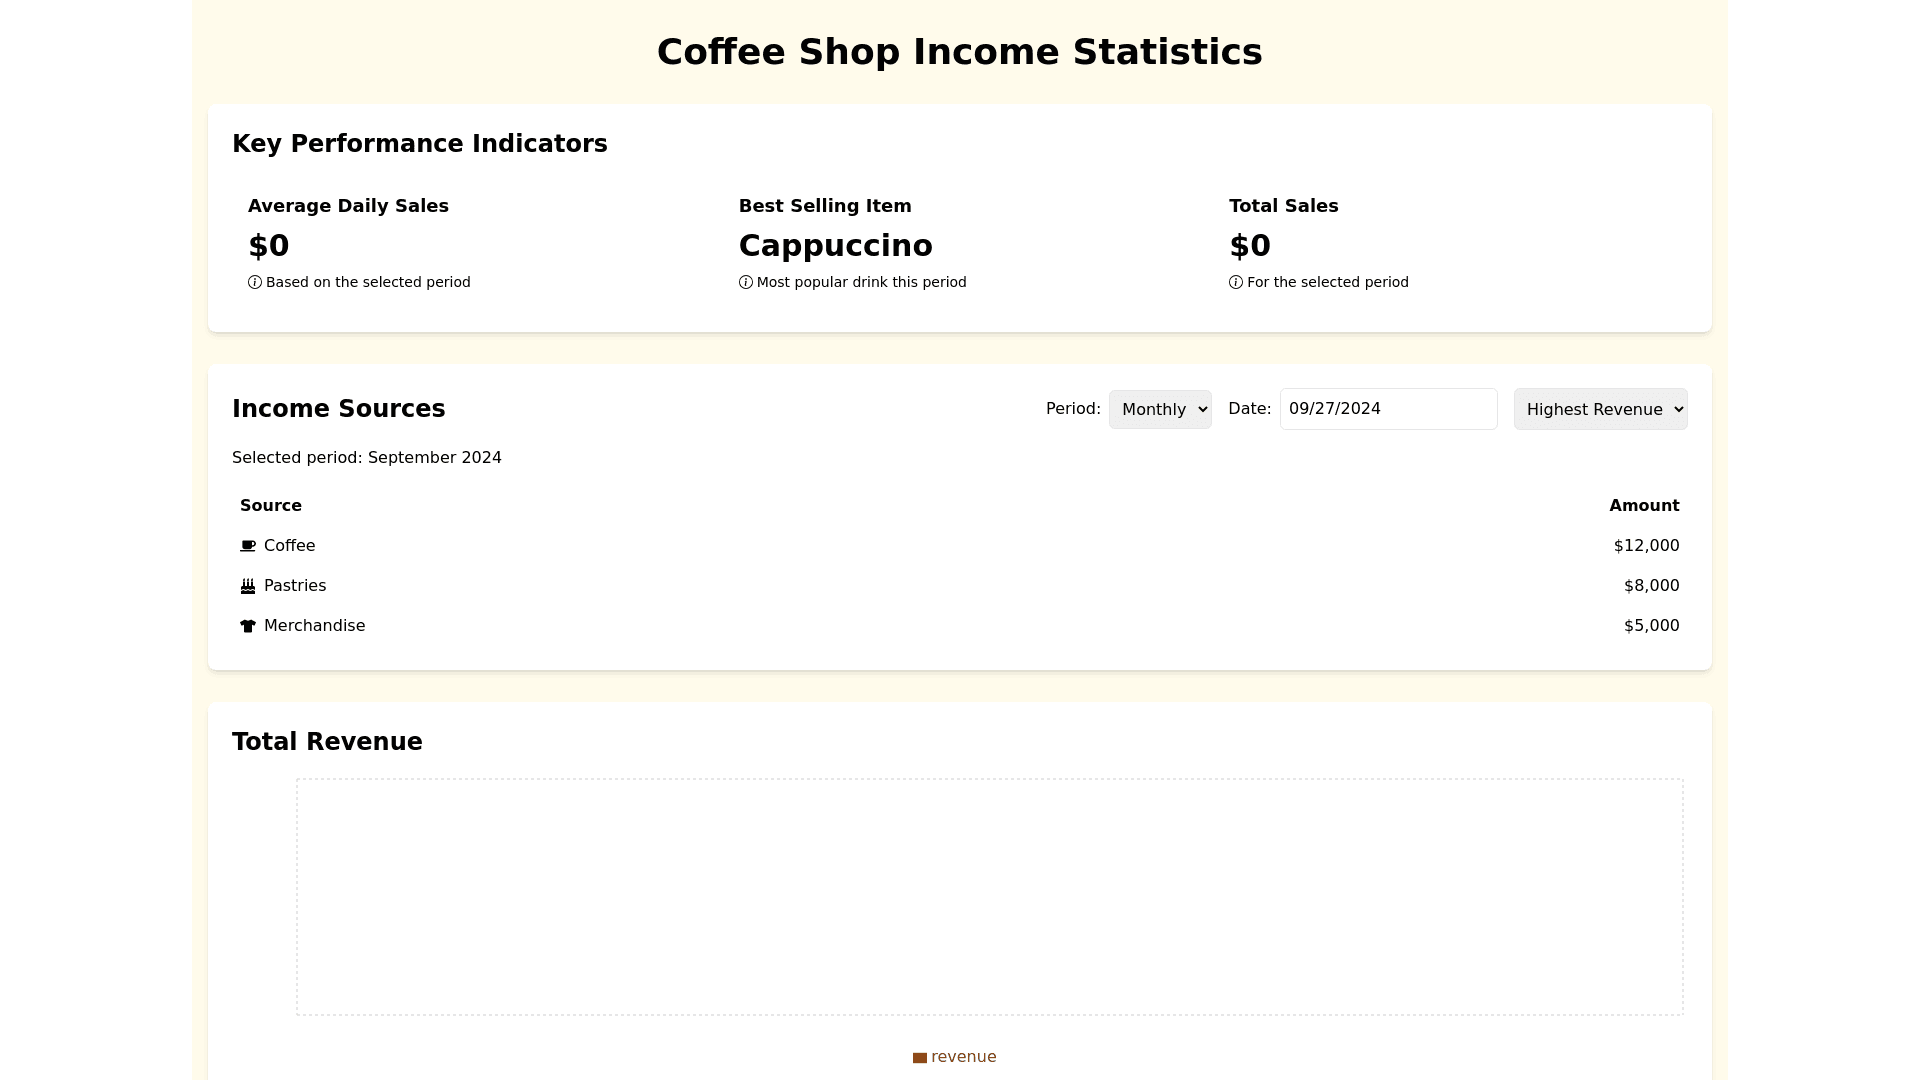Click info icon beside Most popular drink
The width and height of the screenshot is (1920, 1080).
tap(746, 283)
